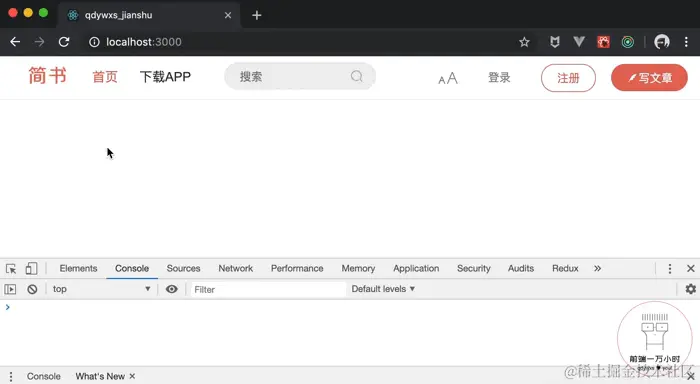The width and height of the screenshot is (700, 384).
Task: Bookmark this page with the star icon
Action: coord(524,42)
